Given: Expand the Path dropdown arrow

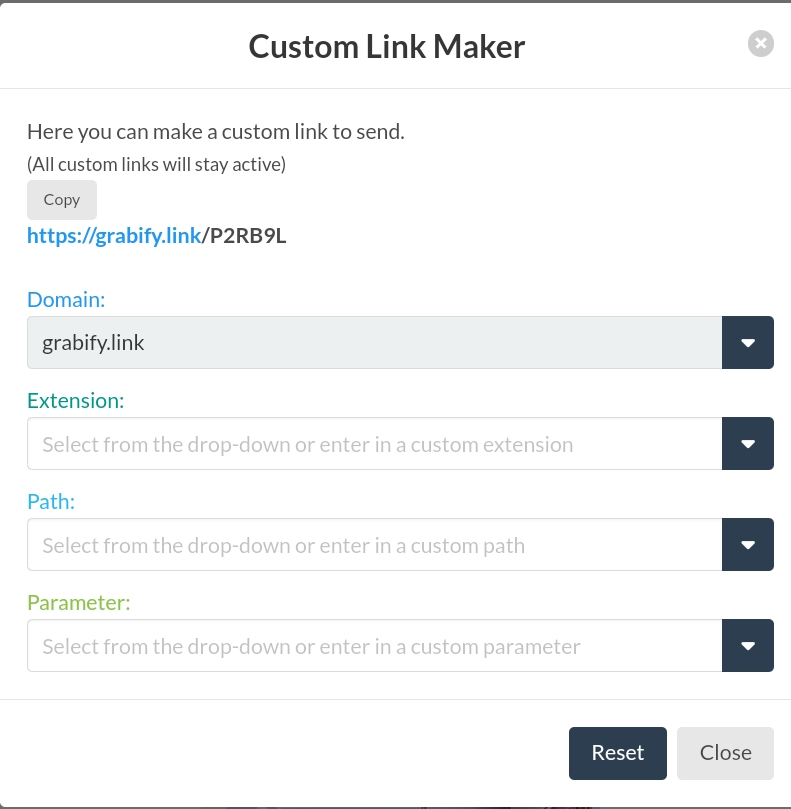Looking at the screenshot, I should tap(748, 545).
